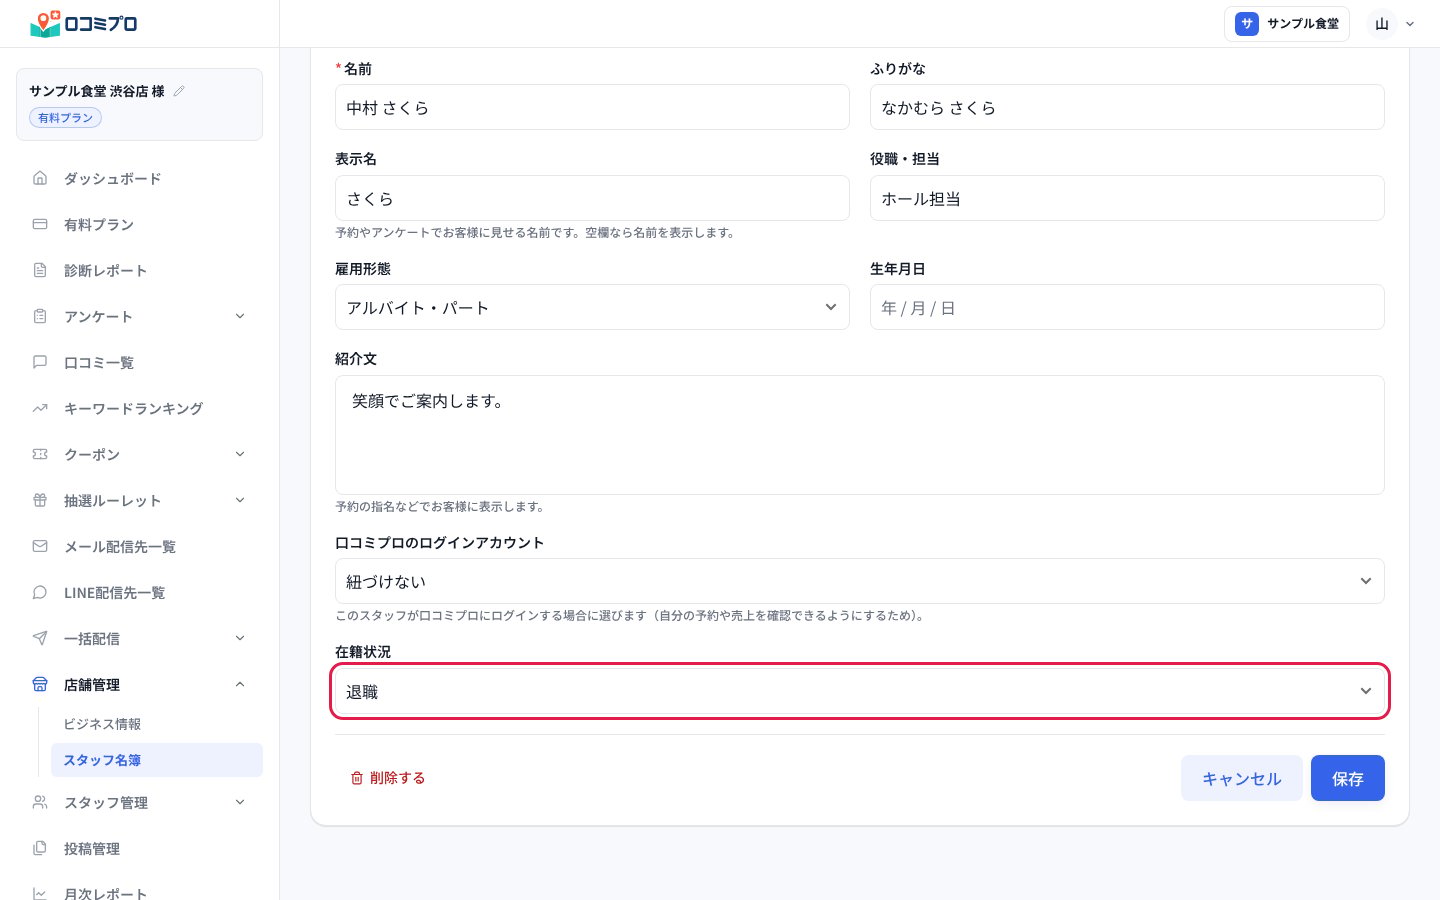
Task: Click the 投稿管理 copy icon
Action: (40, 848)
